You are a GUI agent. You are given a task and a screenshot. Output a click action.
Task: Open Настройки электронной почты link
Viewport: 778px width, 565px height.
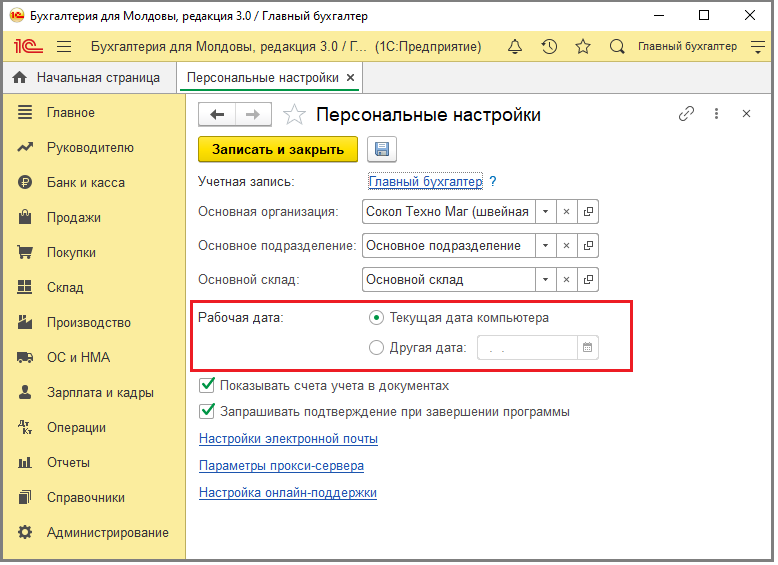tap(288, 439)
